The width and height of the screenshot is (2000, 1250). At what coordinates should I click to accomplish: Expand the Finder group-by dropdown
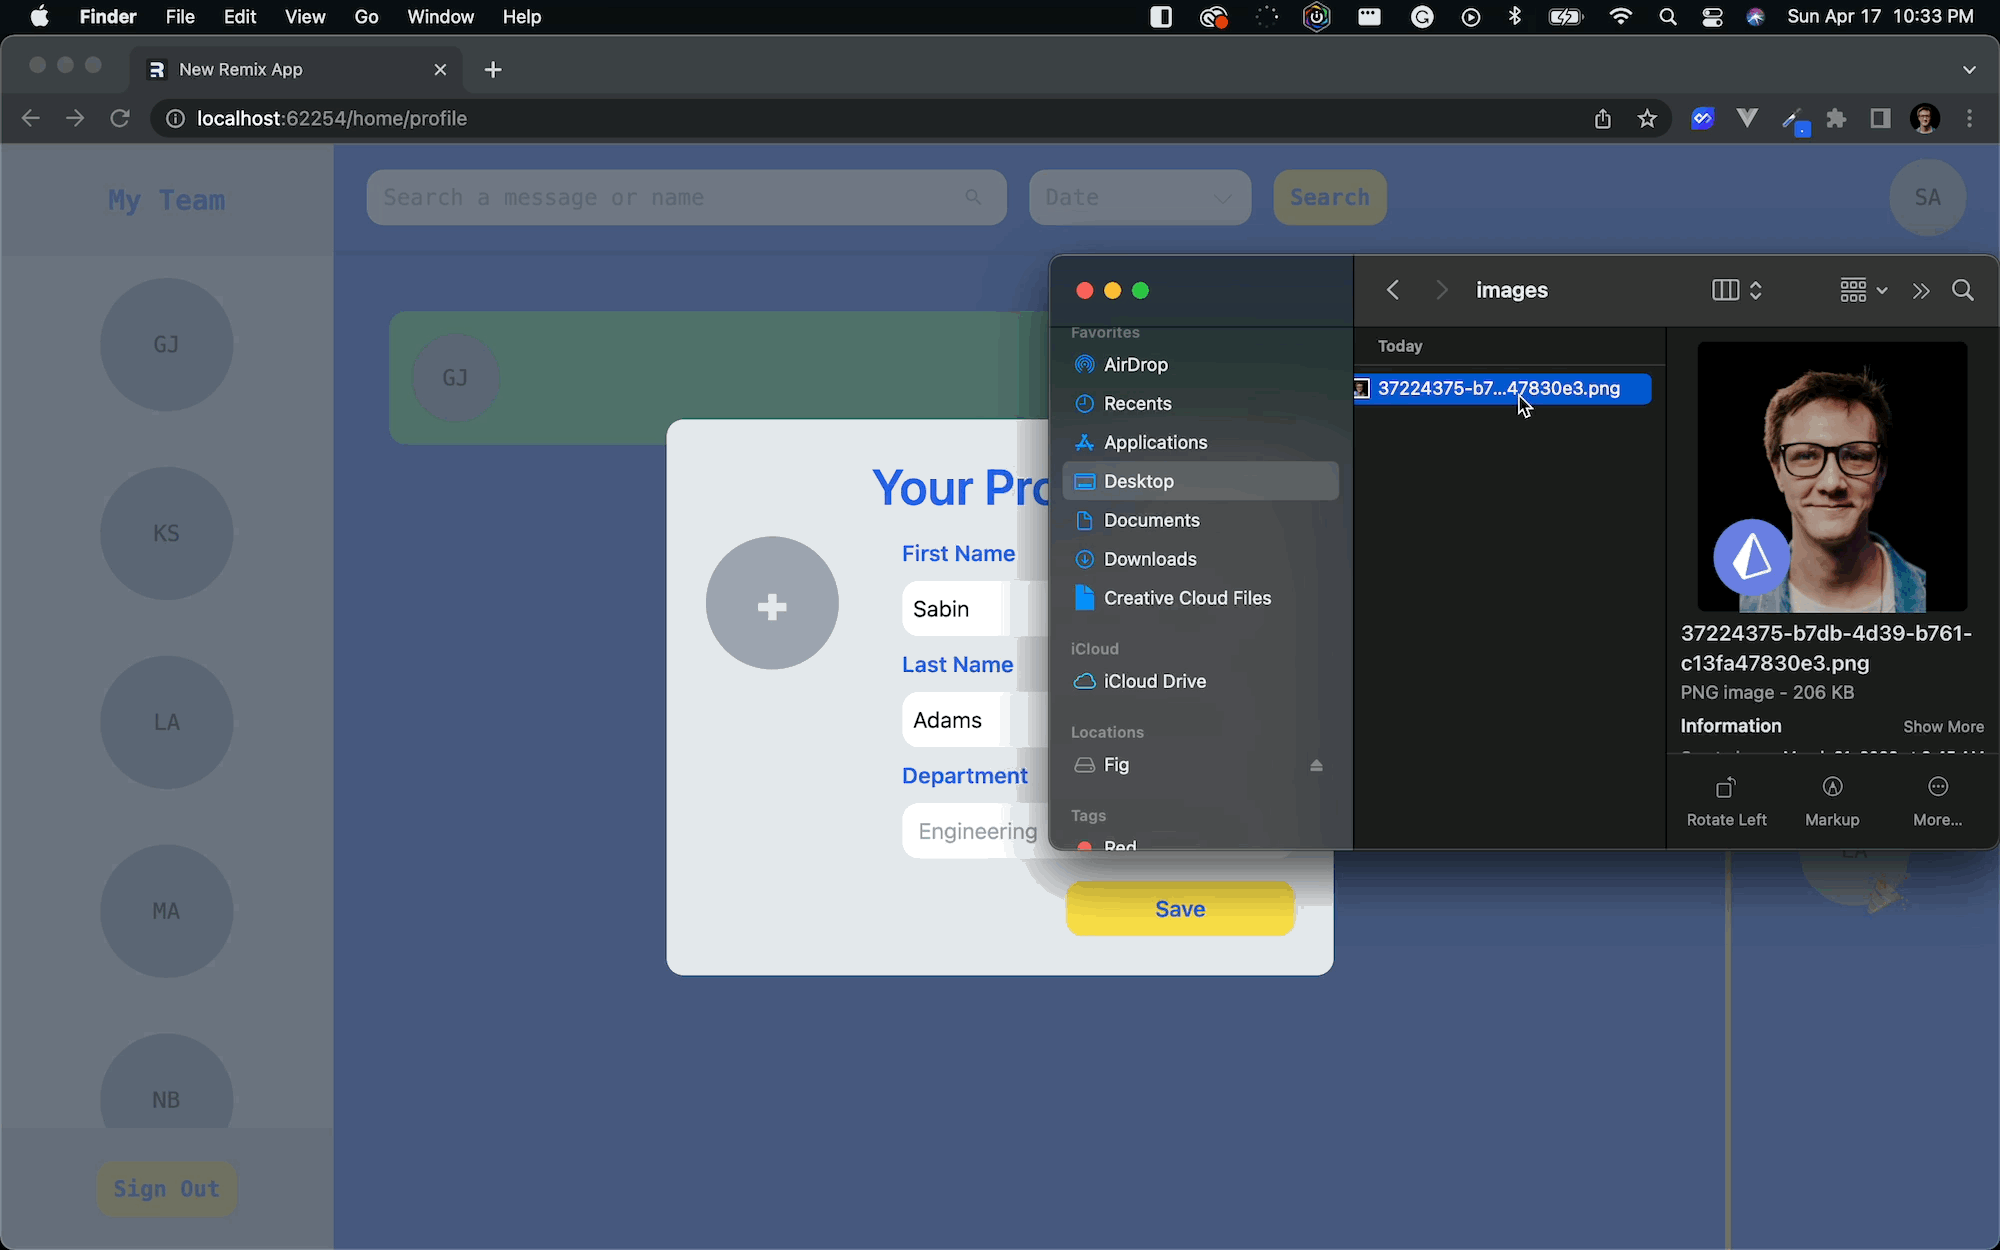(1863, 290)
